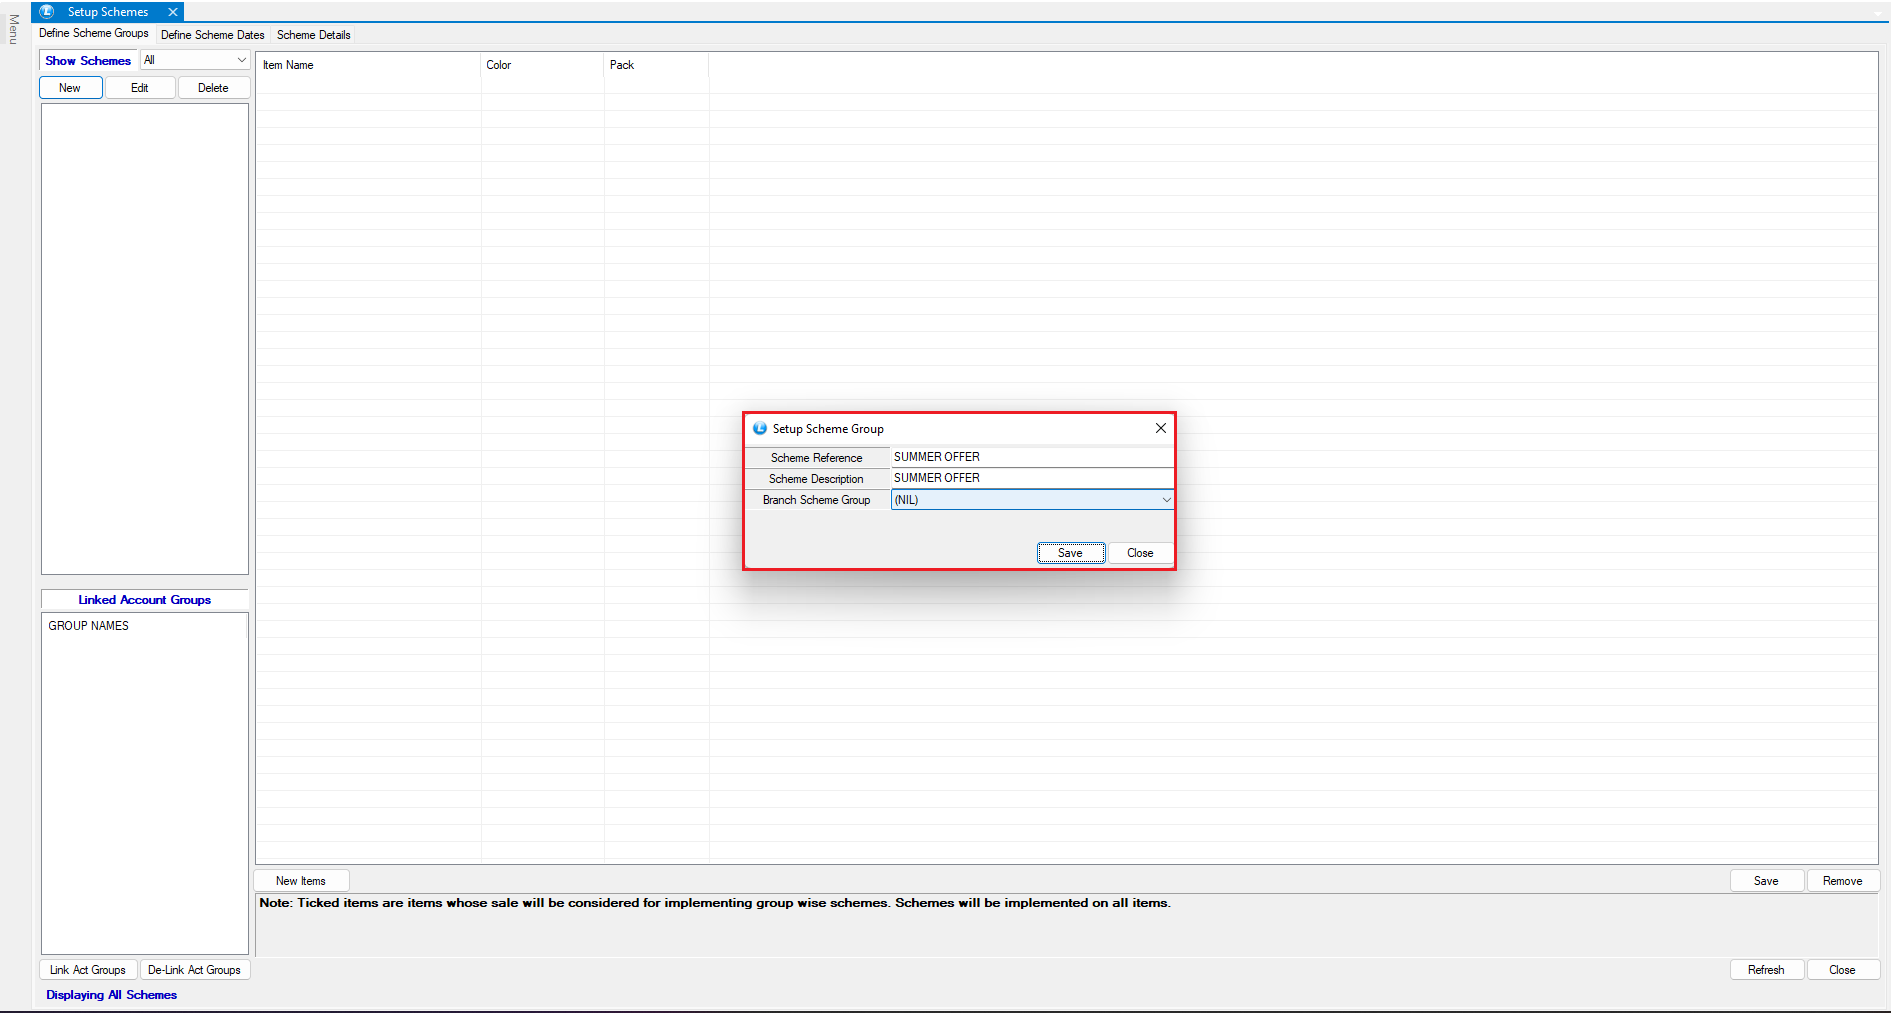The height and width of the screenshot is (1013, 1891).
Task: Select the Define Scheme Groups tab
Action: tap(94, 34)
